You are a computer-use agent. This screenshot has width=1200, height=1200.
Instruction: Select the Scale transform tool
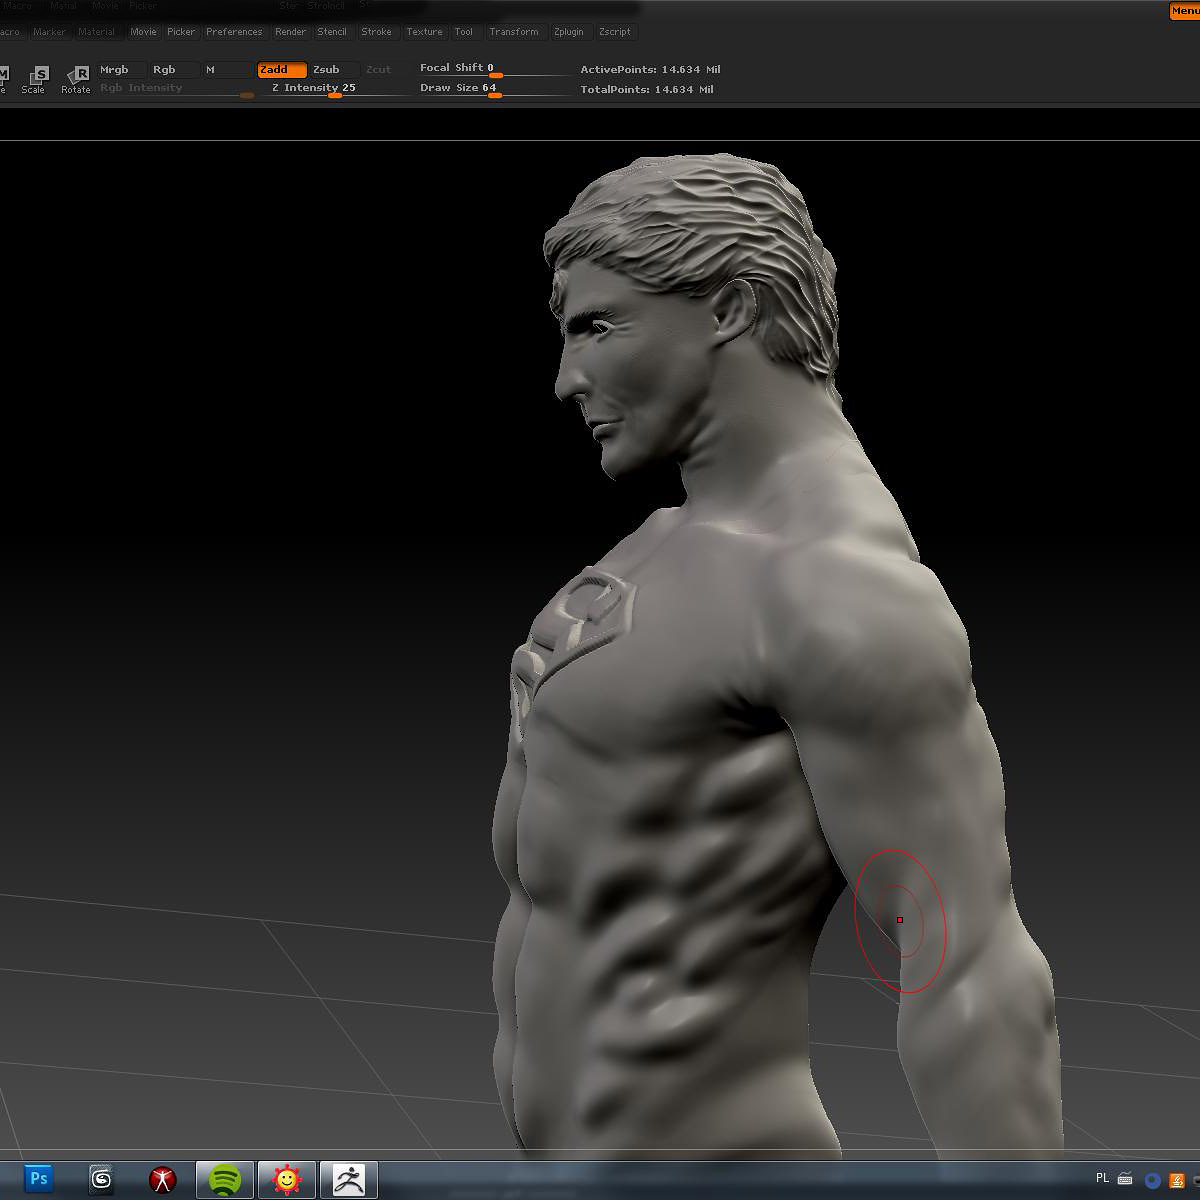[x=35, y=80]
